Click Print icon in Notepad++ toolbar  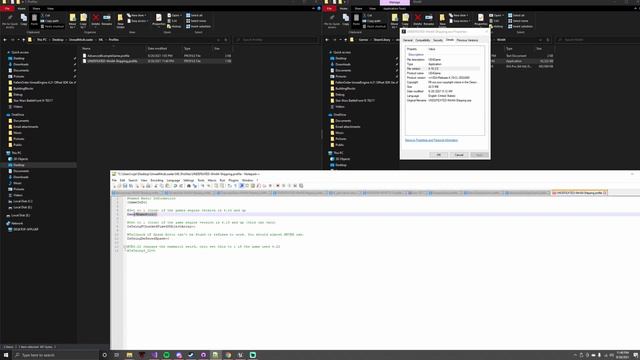coord(148,186)
